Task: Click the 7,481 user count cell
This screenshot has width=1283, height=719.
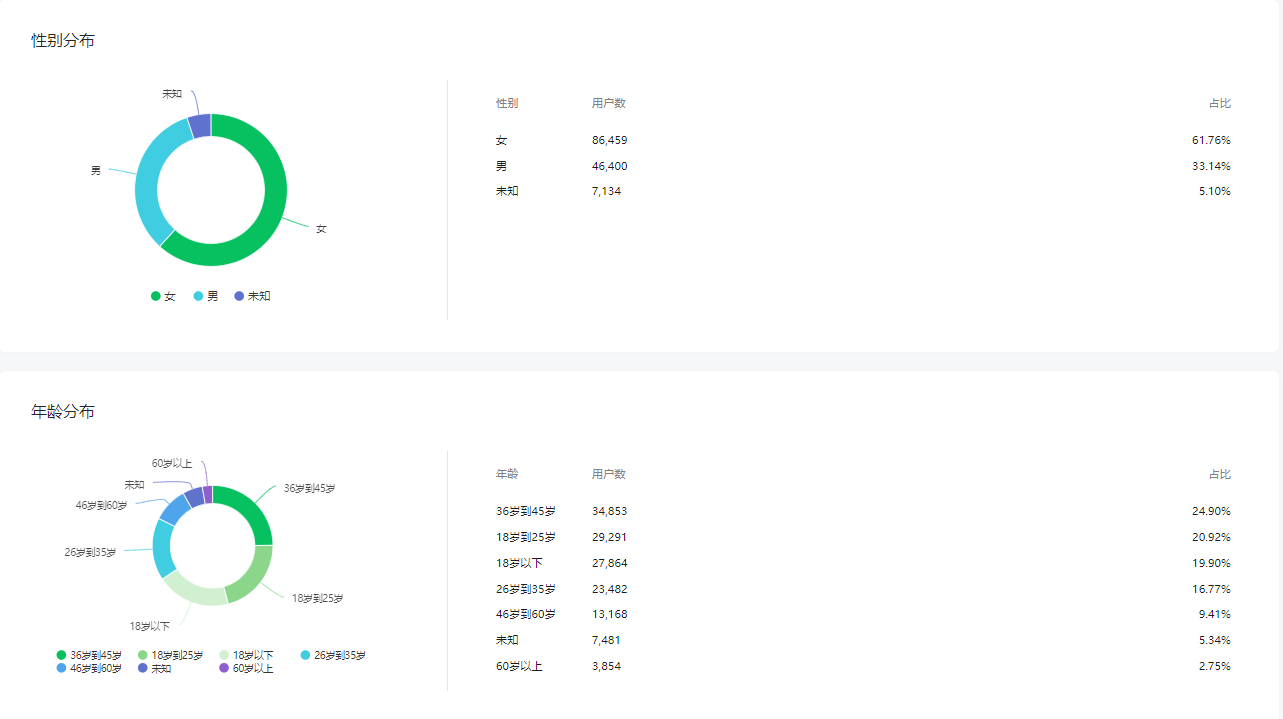Action: pyautogui.click(x=606, y=641)
